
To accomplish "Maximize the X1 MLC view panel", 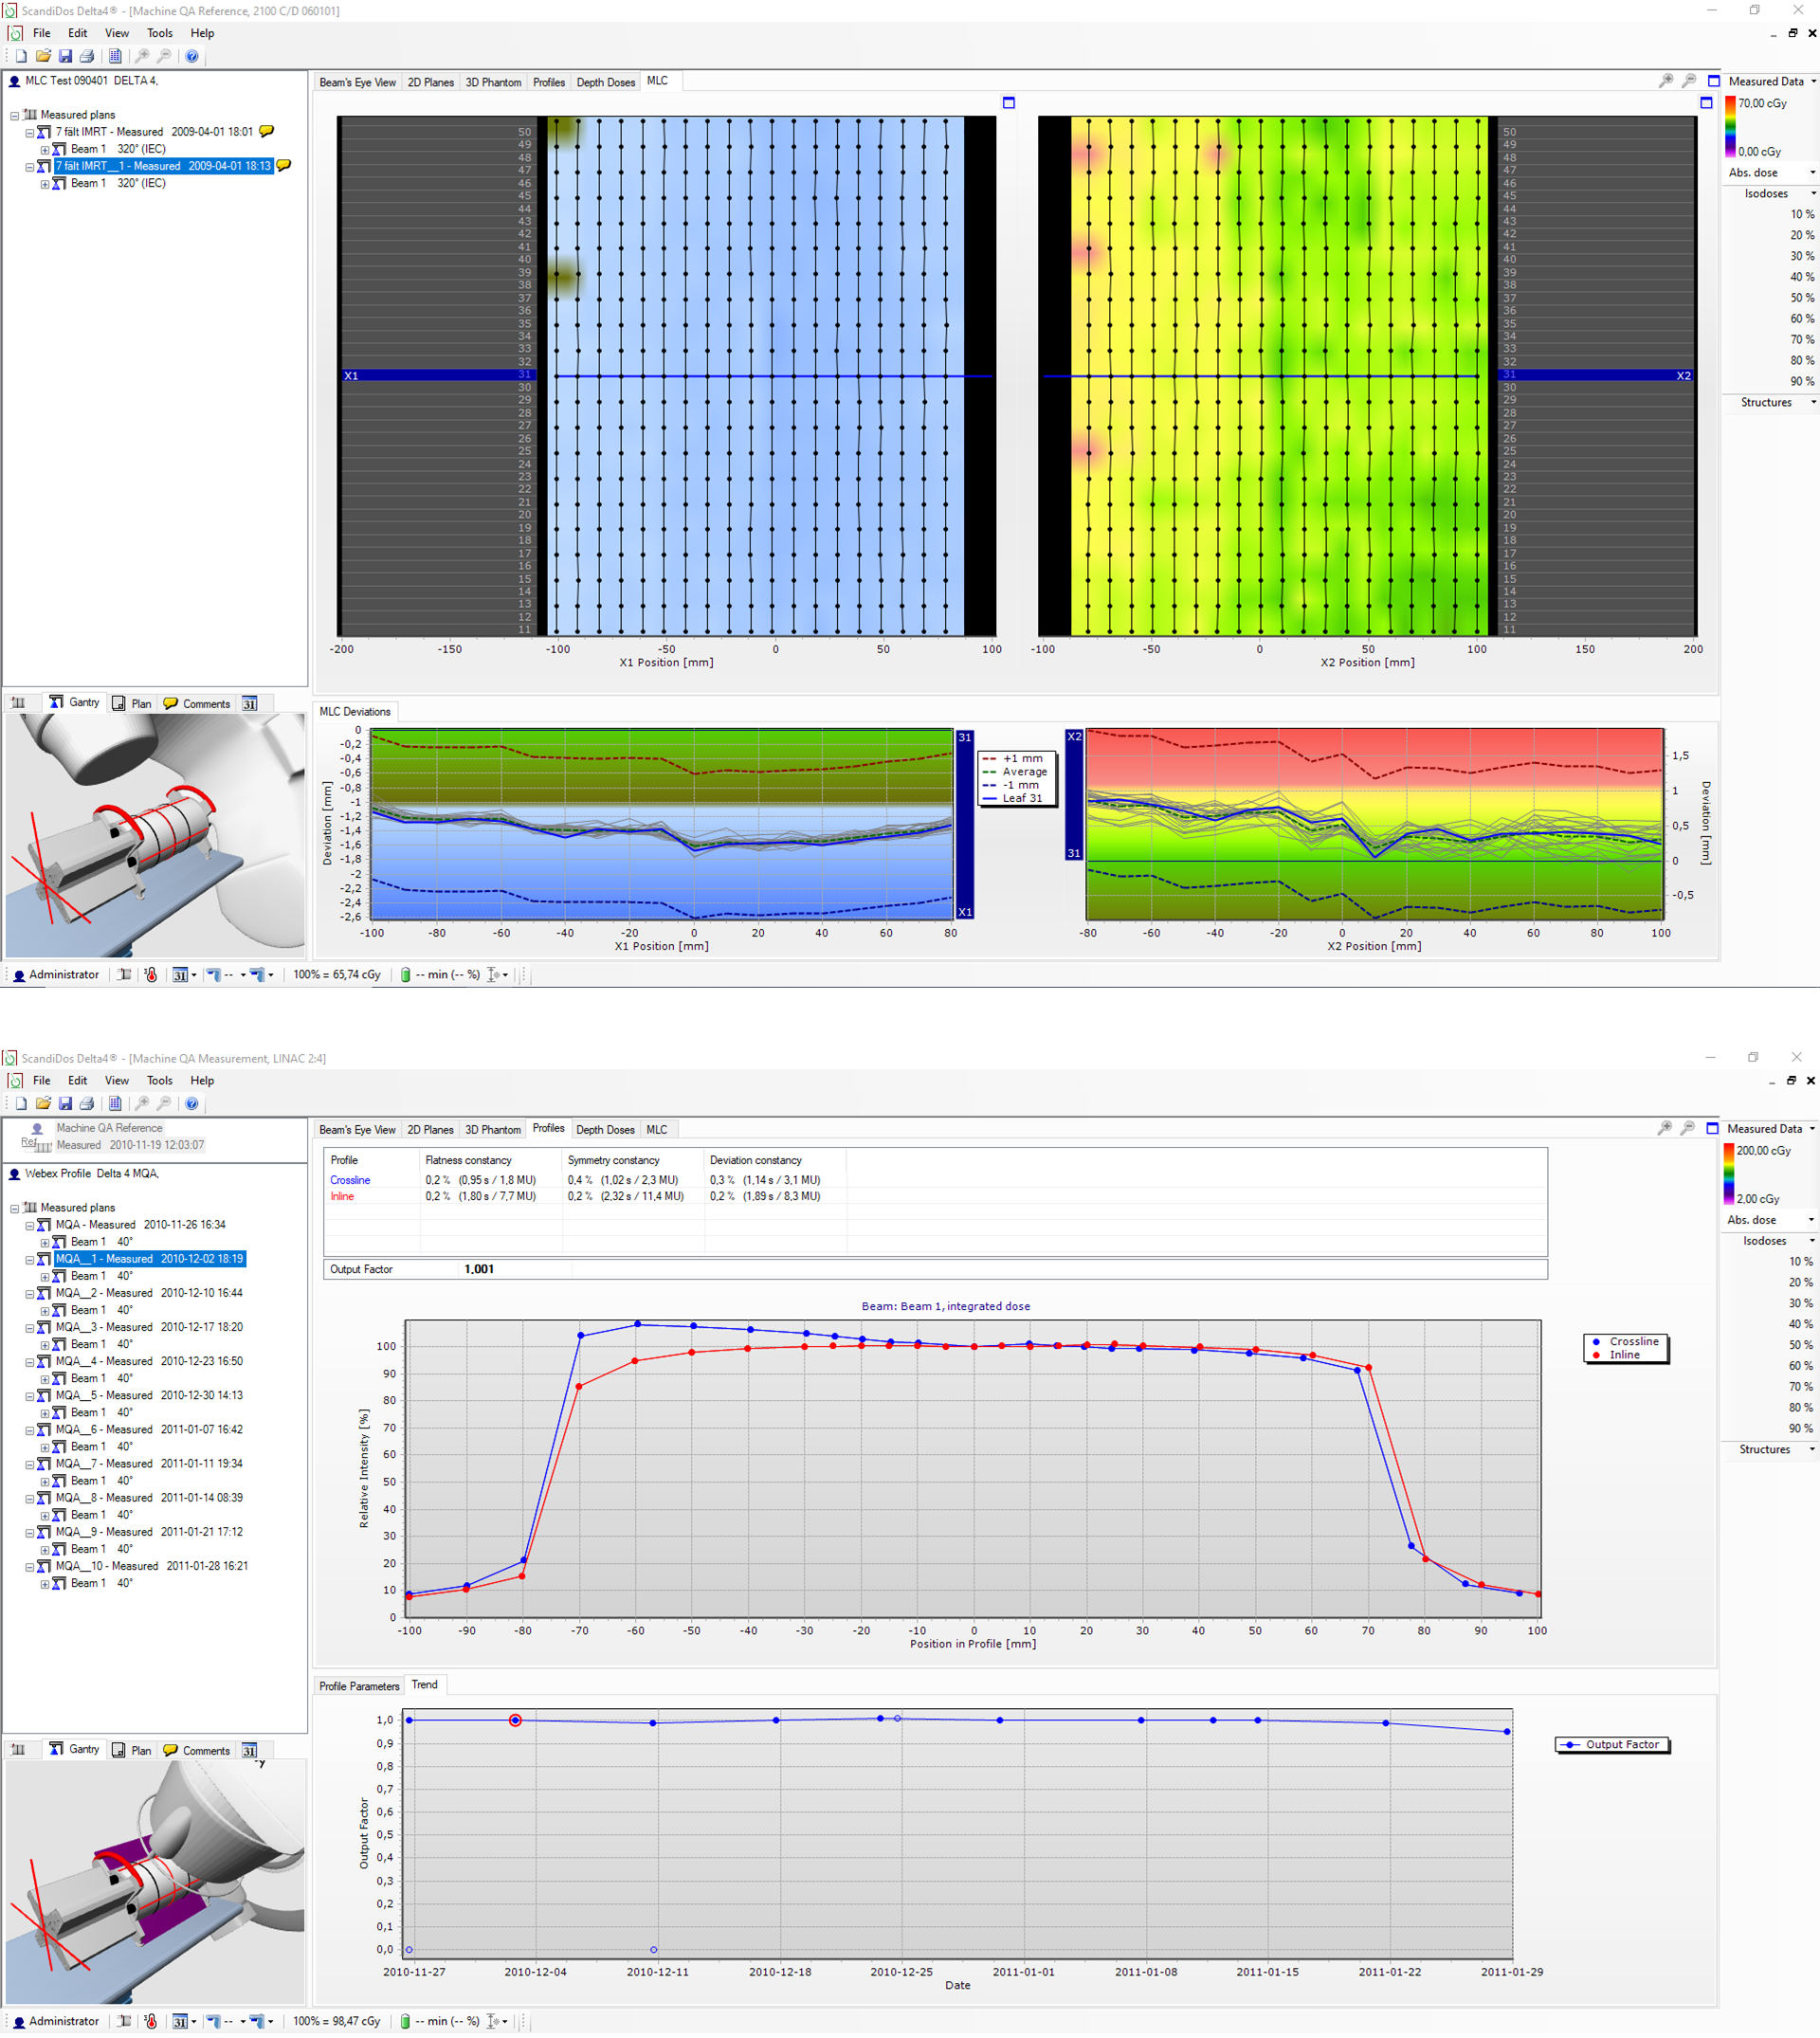I will tap(1008, 102).
